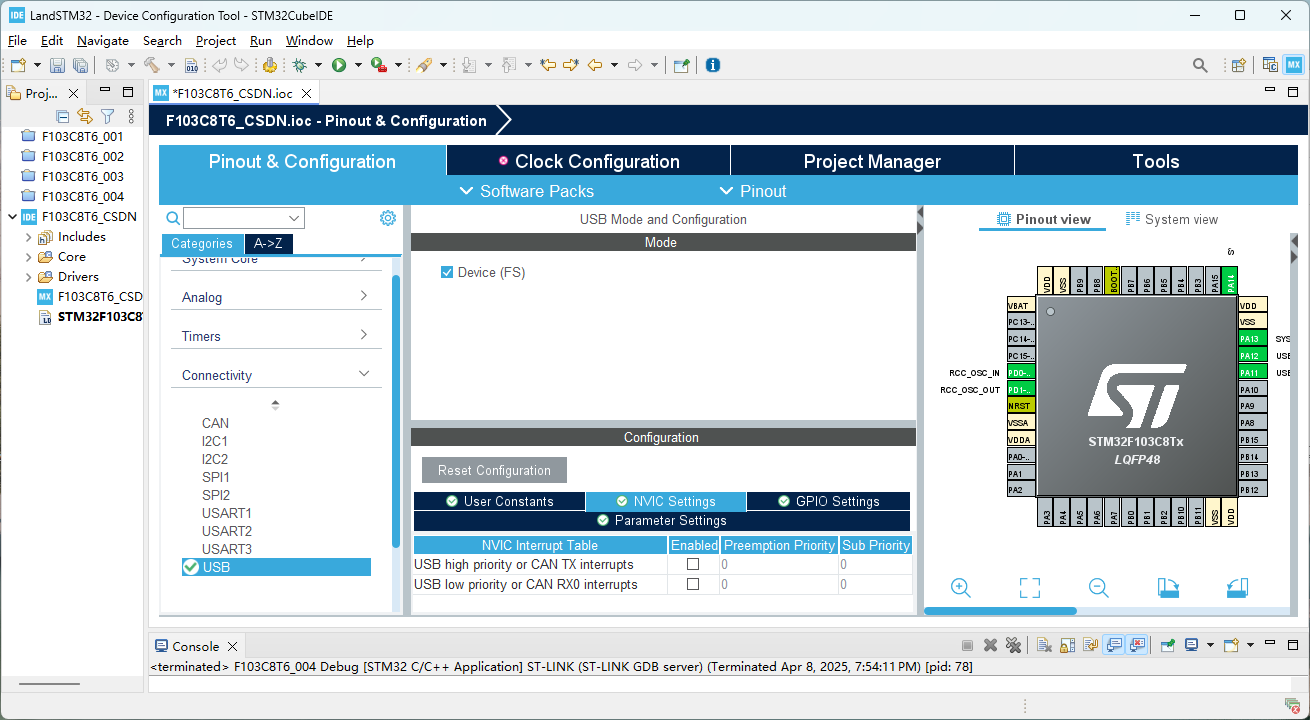
Task: Toggle Scroll Lock in console
Action: (1067, 646)
